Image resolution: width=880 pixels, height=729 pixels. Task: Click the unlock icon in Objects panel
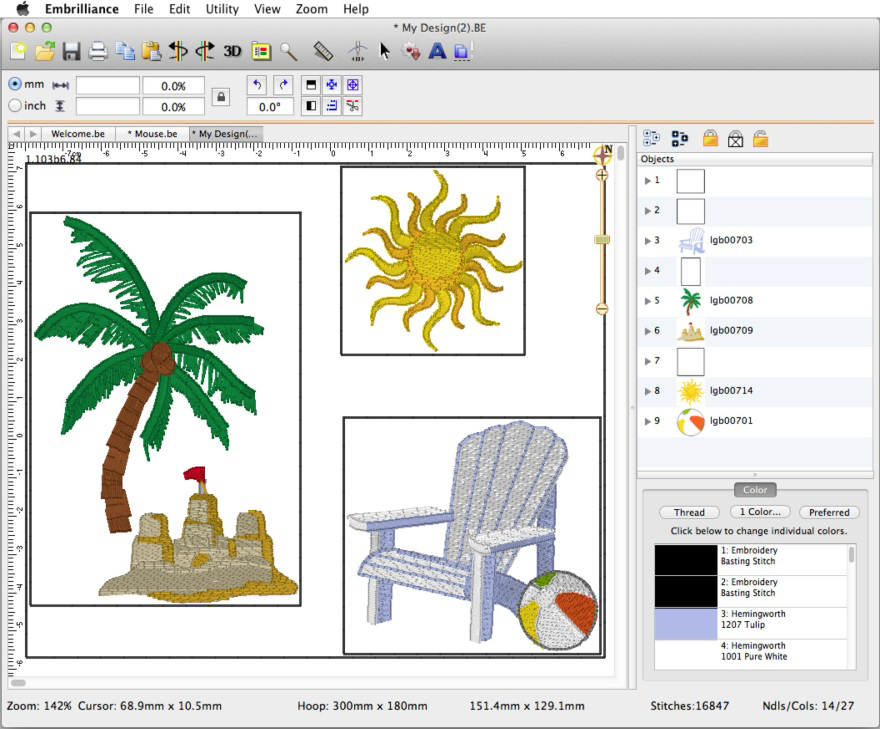click(x=761, y=139)
